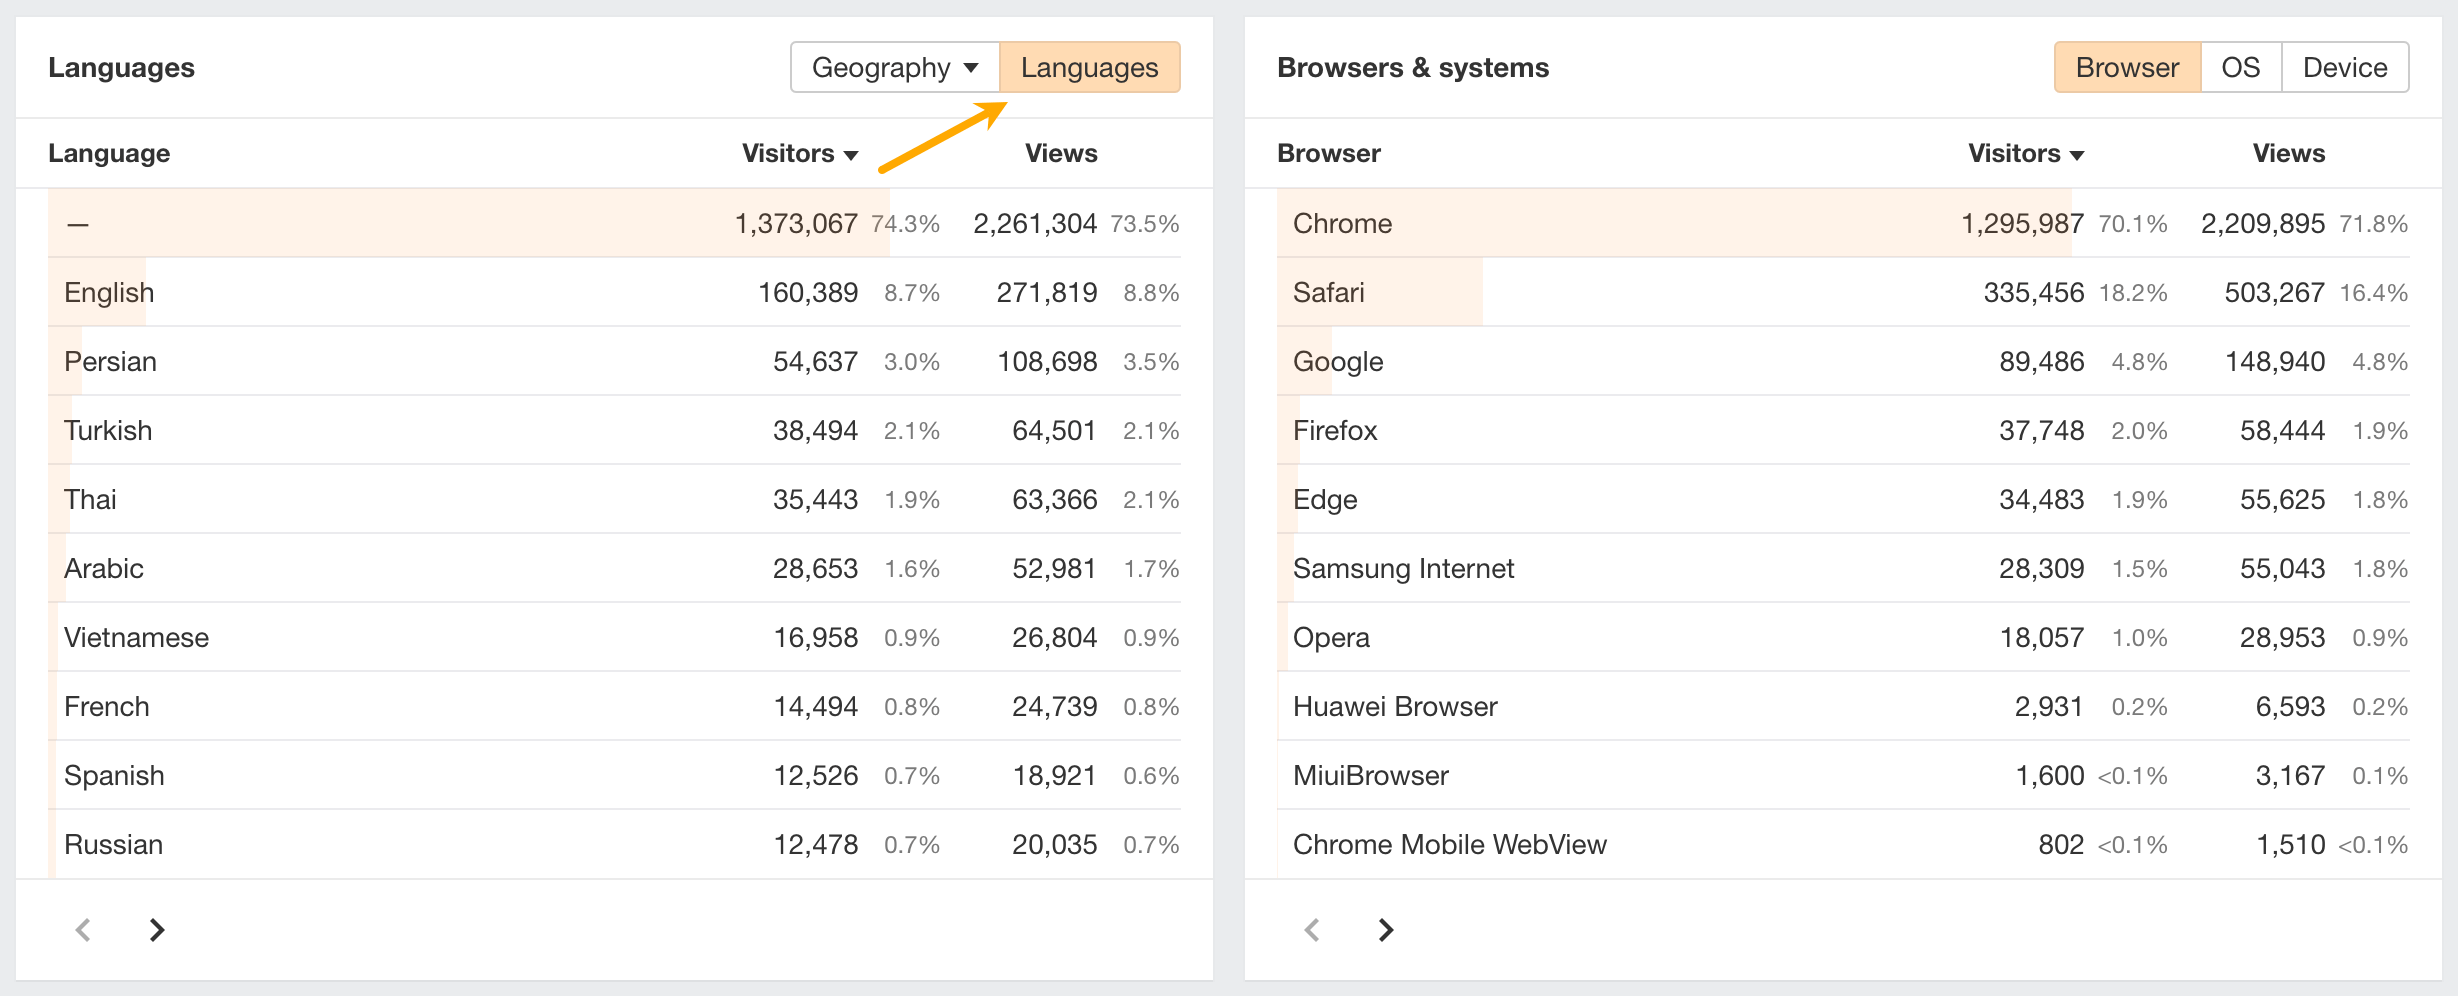Select the Browser tab
2458x996 pixels.
tap(2127, 68)
